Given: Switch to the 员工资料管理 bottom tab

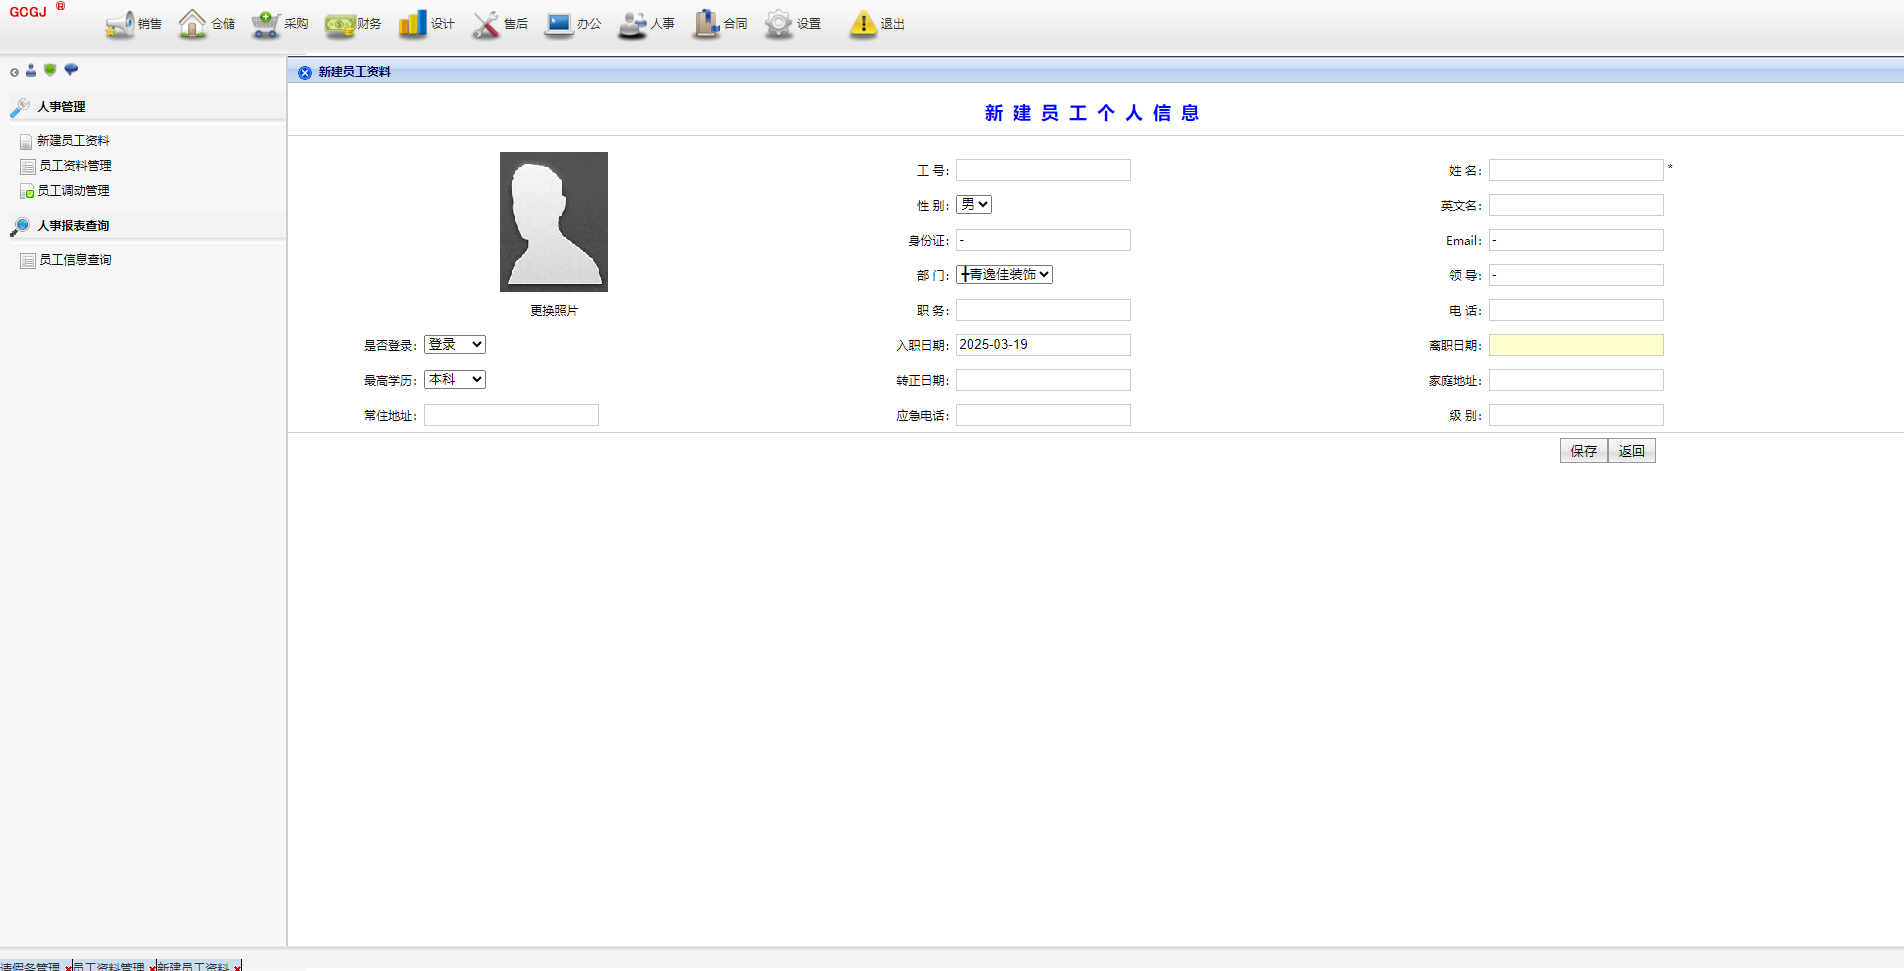Looking at the screenshot, I should click(108, 966).
